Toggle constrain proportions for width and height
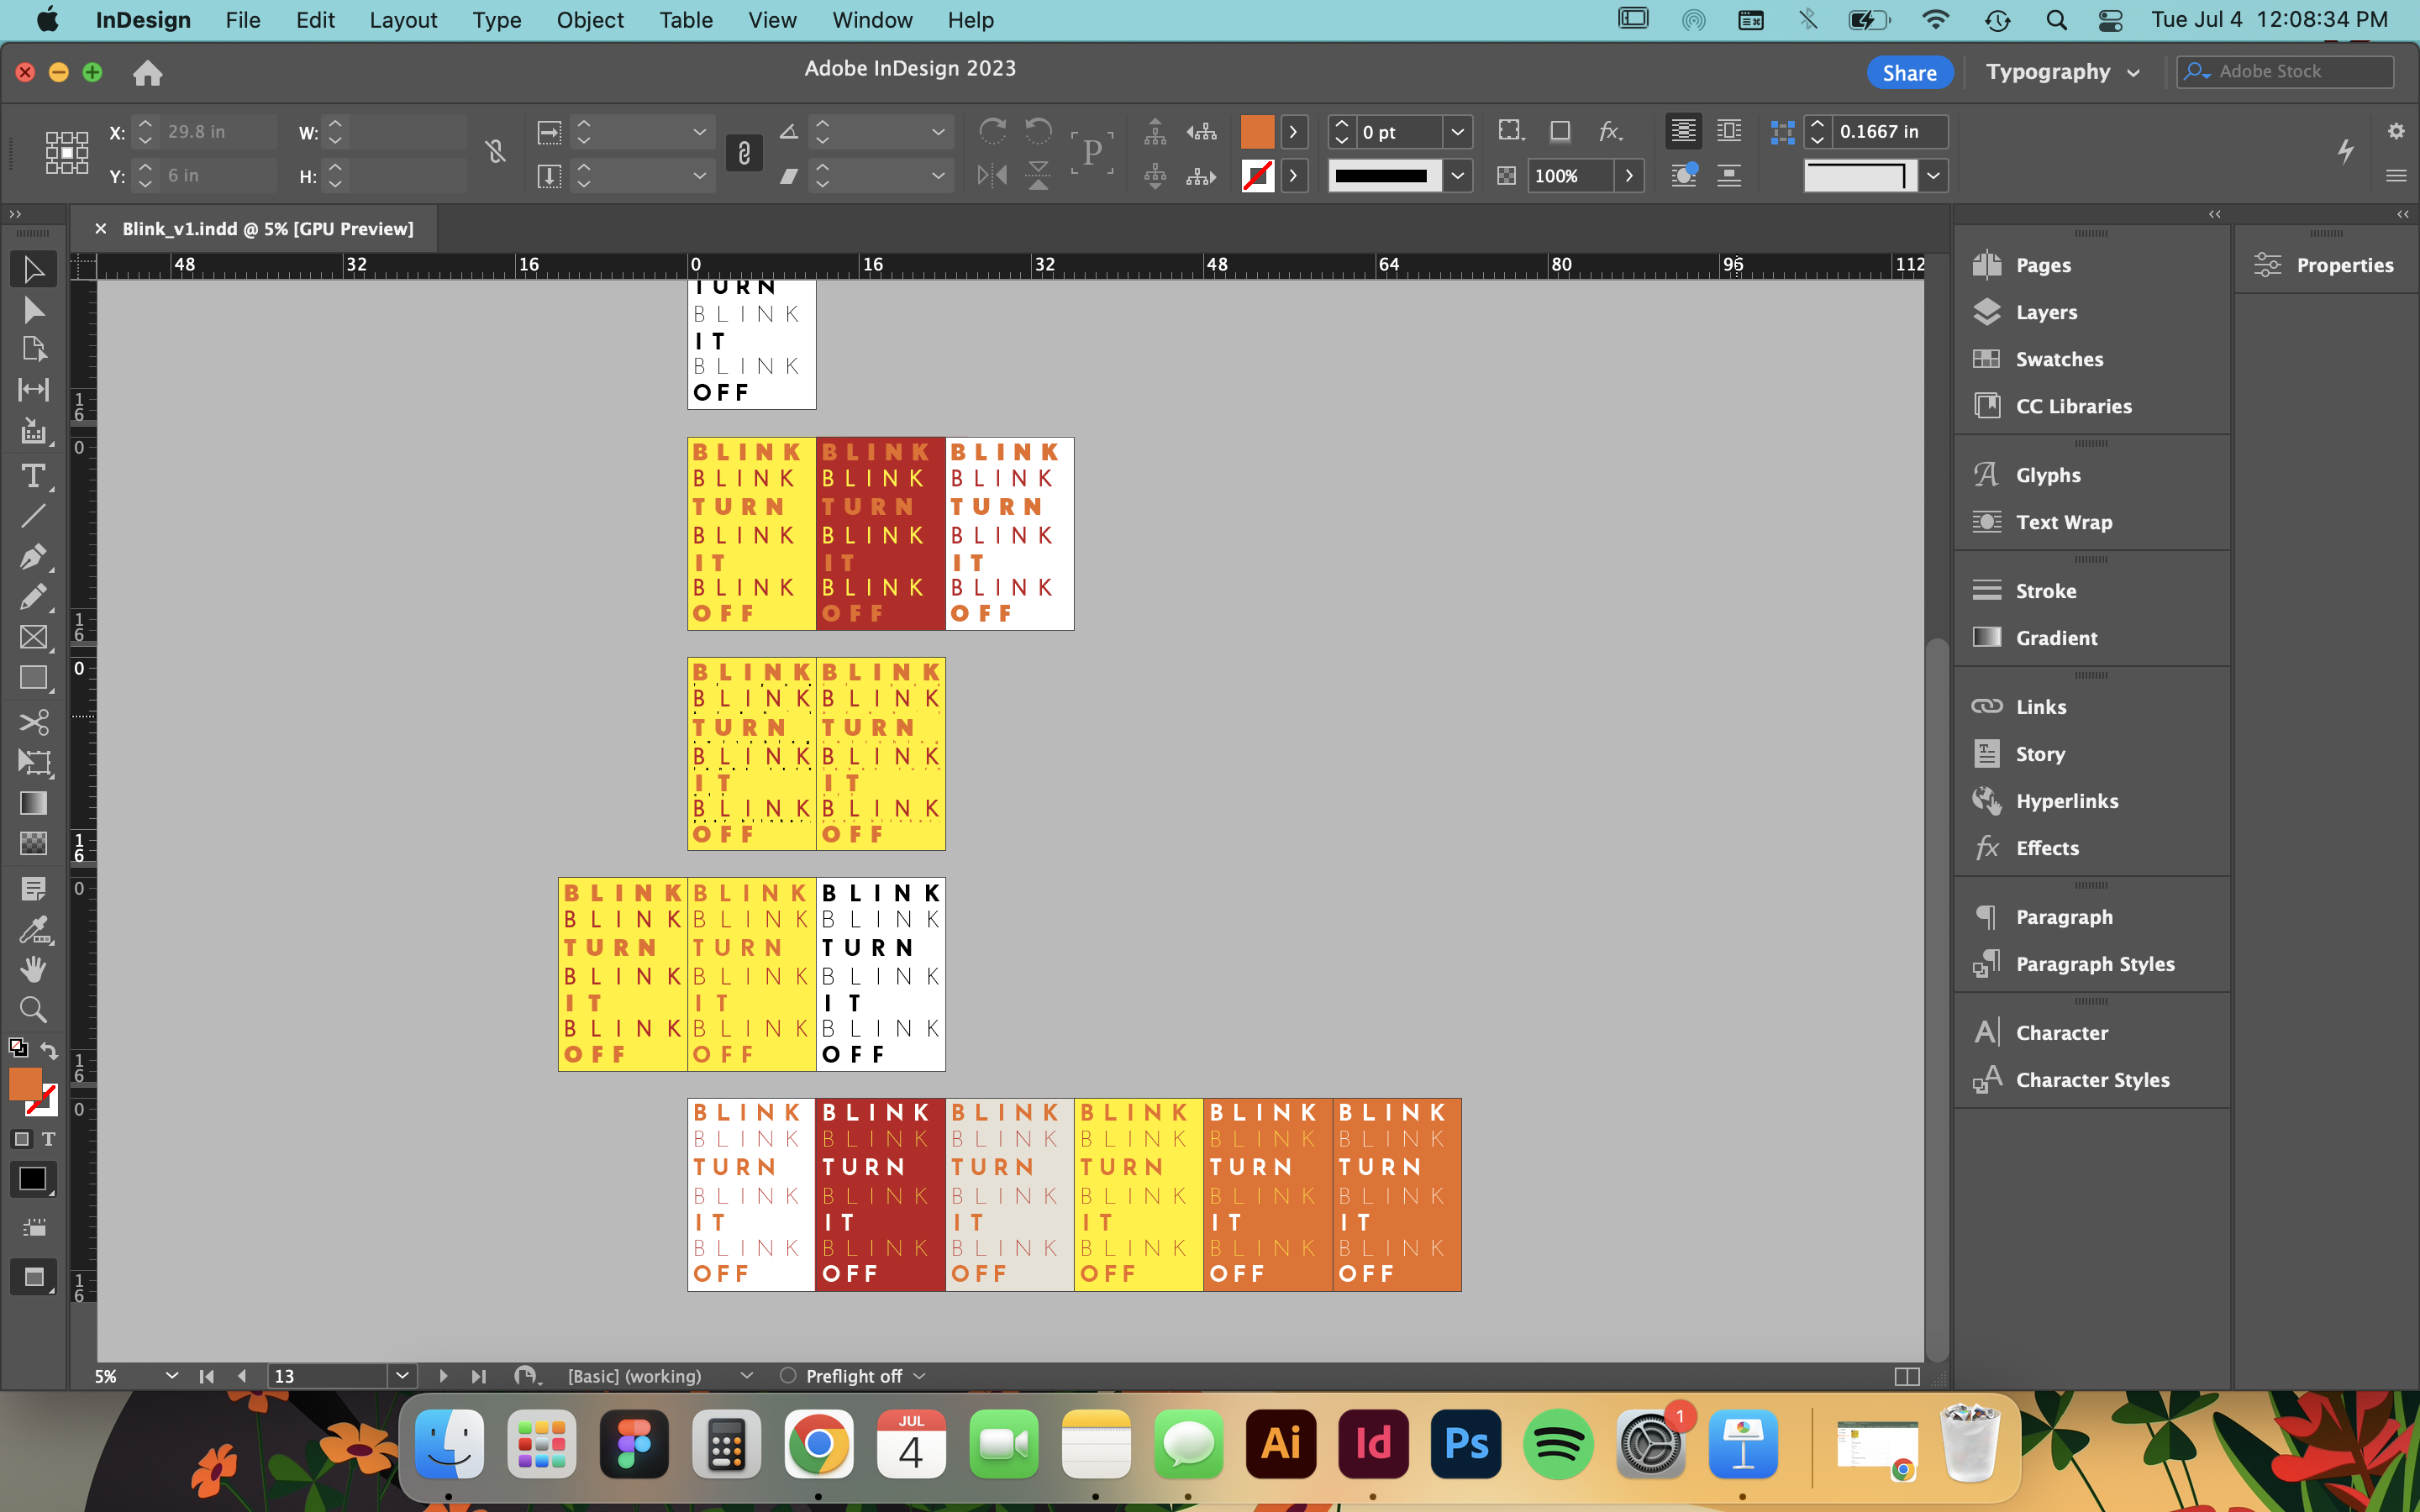This screenshot has width=2420, height=1512. point(495,152)
